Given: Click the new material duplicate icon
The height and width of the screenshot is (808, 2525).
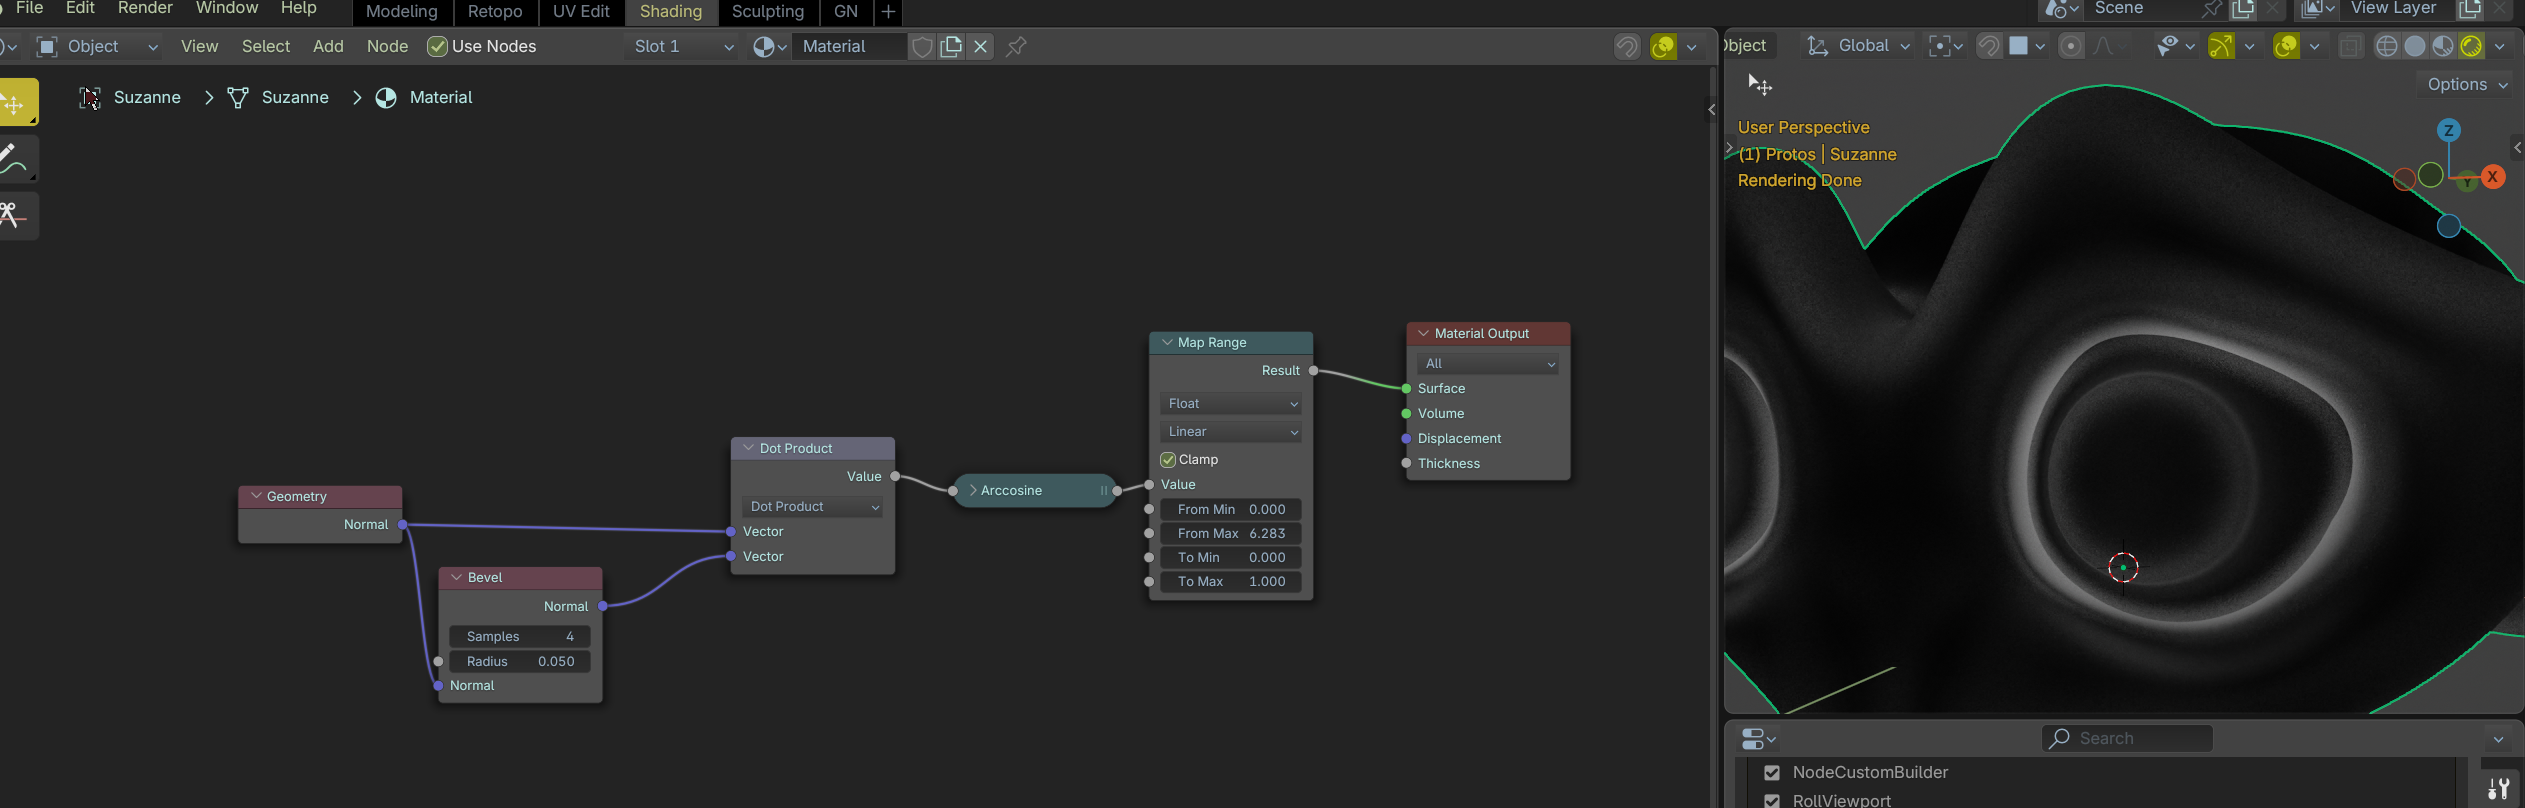Looking at the screenshot, I should click(951, 47).
